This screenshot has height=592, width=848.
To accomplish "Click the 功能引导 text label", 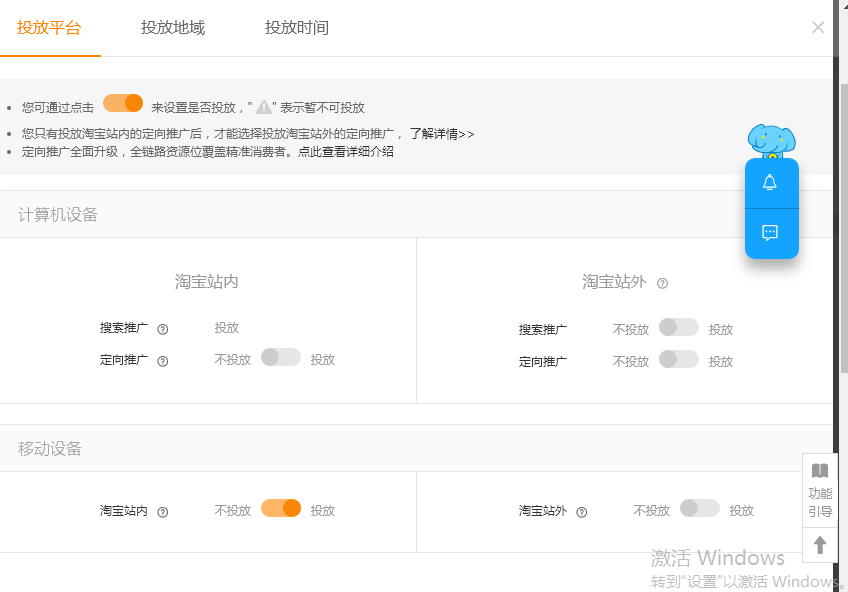I will pyautogui.click(x=820, y=502).
